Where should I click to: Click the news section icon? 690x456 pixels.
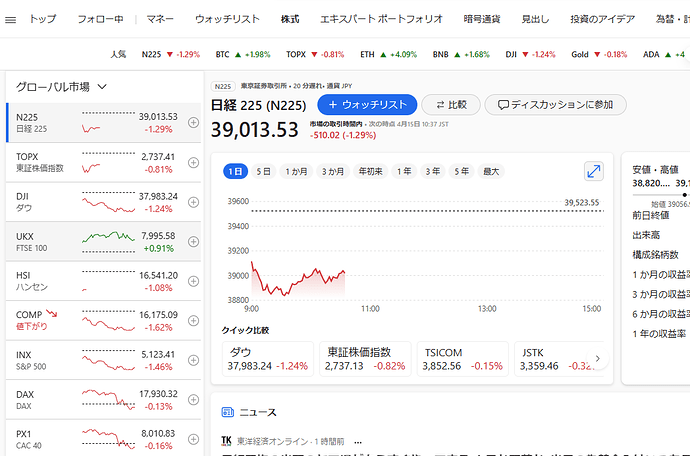point(228,412)
